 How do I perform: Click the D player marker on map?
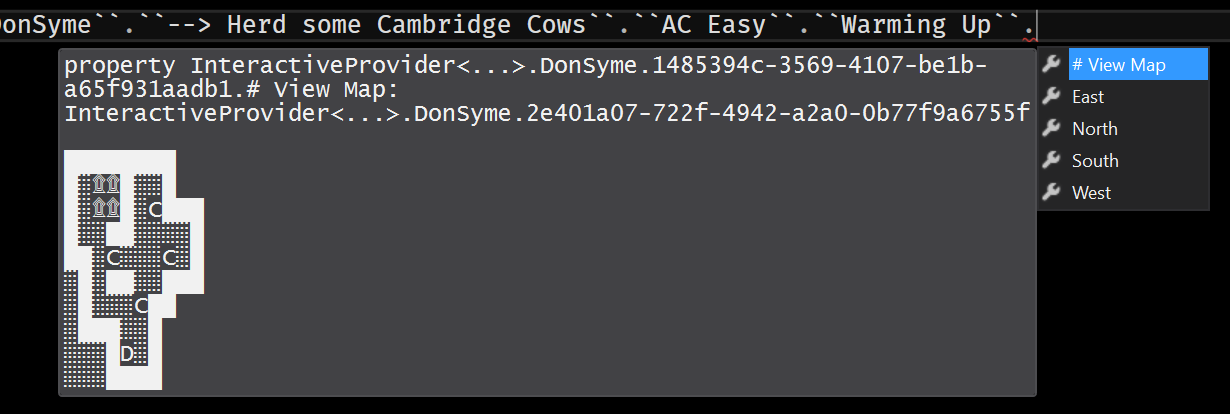coord(127,353)
